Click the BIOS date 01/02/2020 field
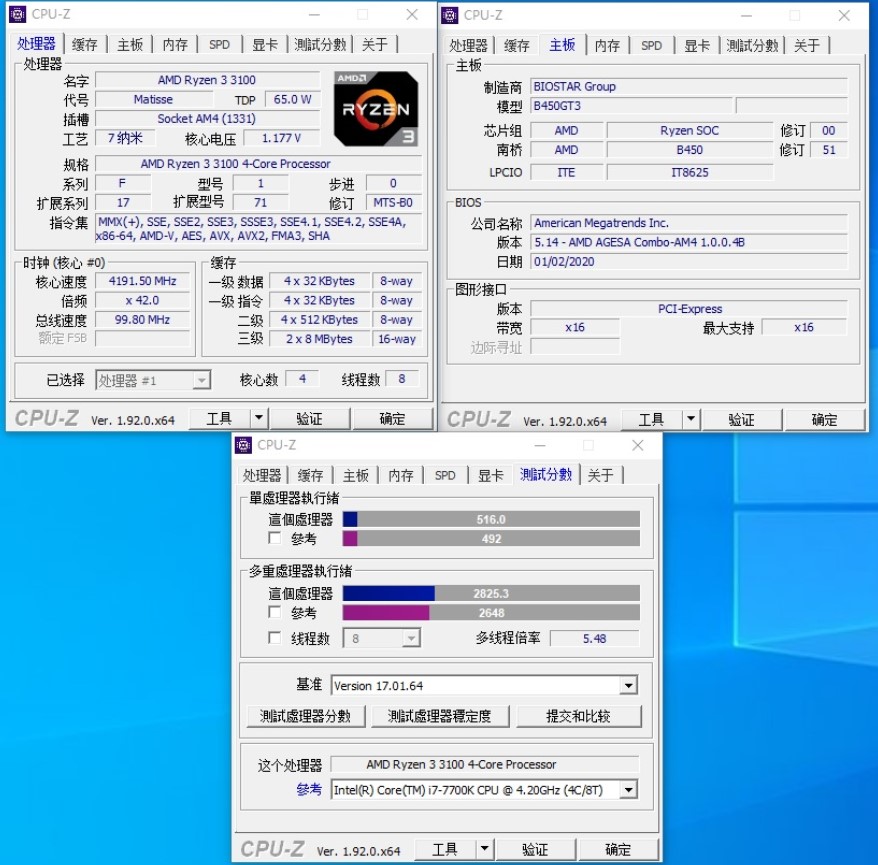878x865 pixels. click(x=689, y=261)
